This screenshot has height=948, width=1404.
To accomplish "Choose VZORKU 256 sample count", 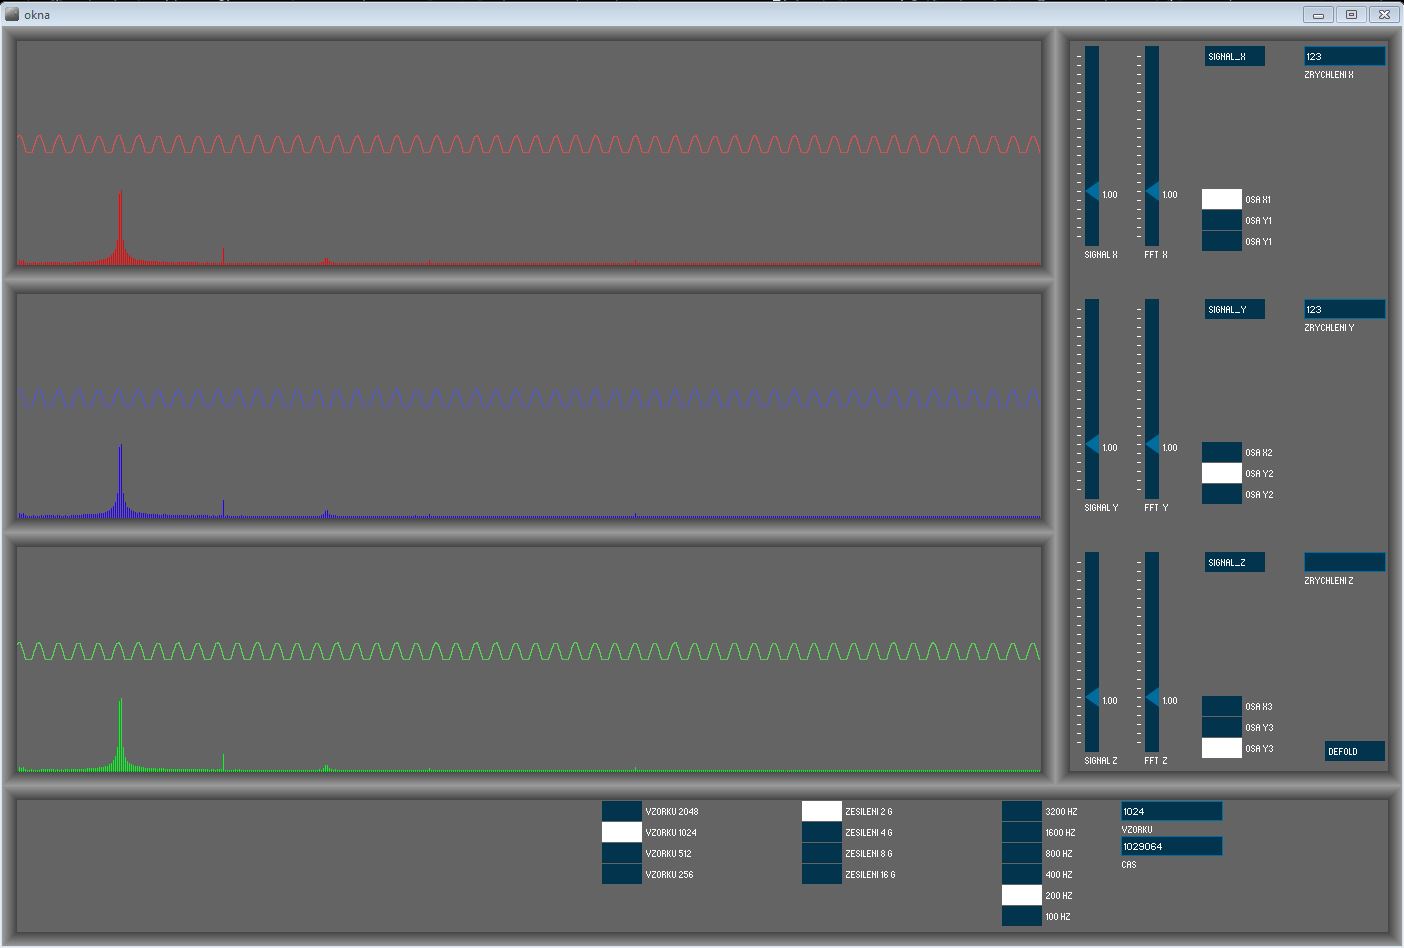I will [621, 874].
